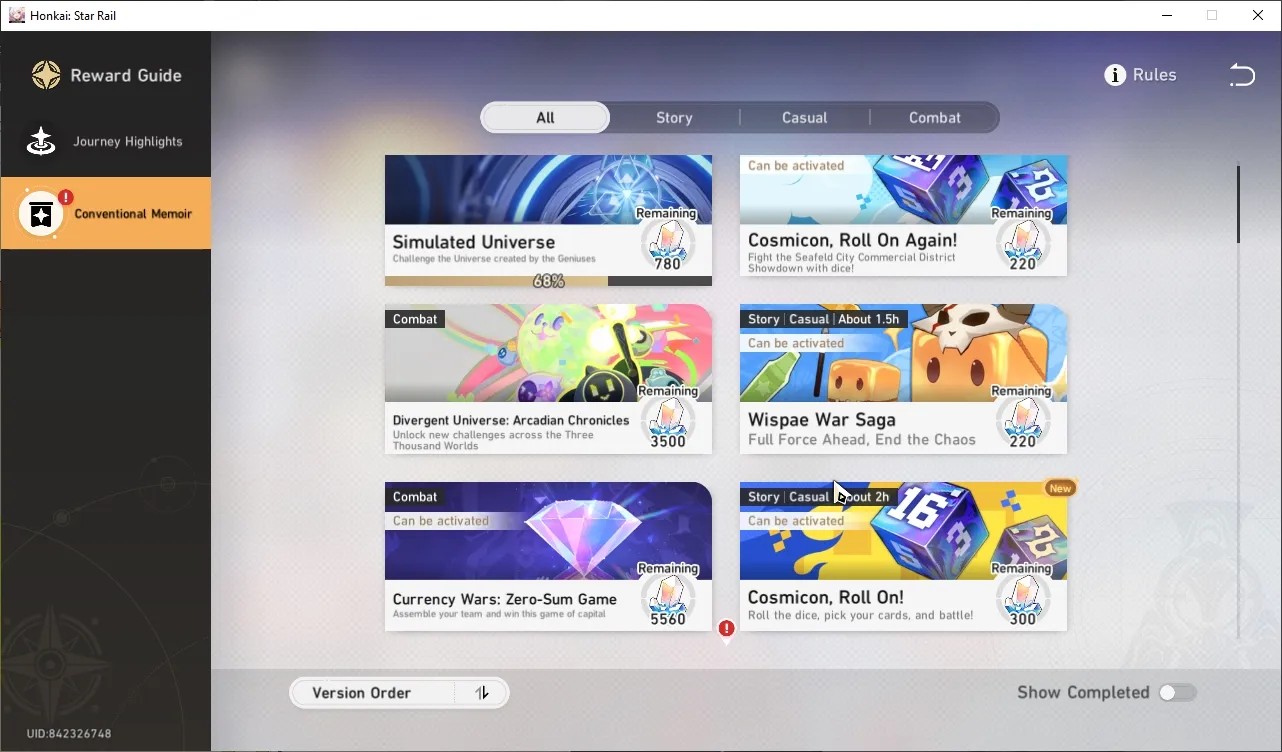Click the Simulated Universe 68% progress bar
Viewport: 1282px width, 752px height.
tap(548, 281)
